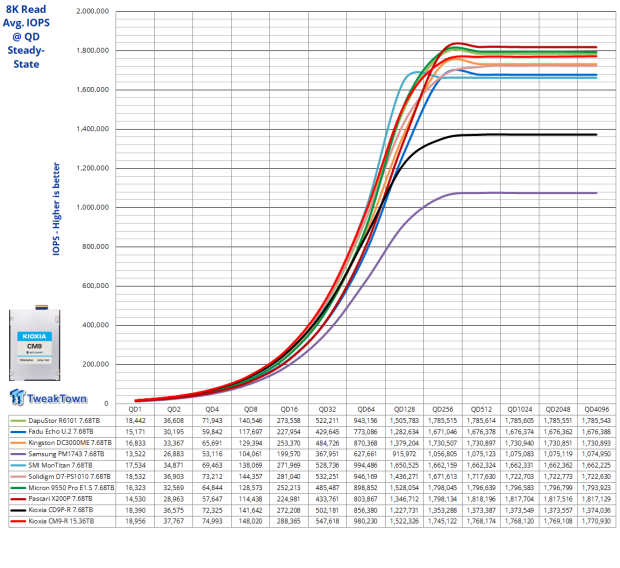Click the 1,200,000 y-axis label

pyautogui.click(x=93, y=168)
